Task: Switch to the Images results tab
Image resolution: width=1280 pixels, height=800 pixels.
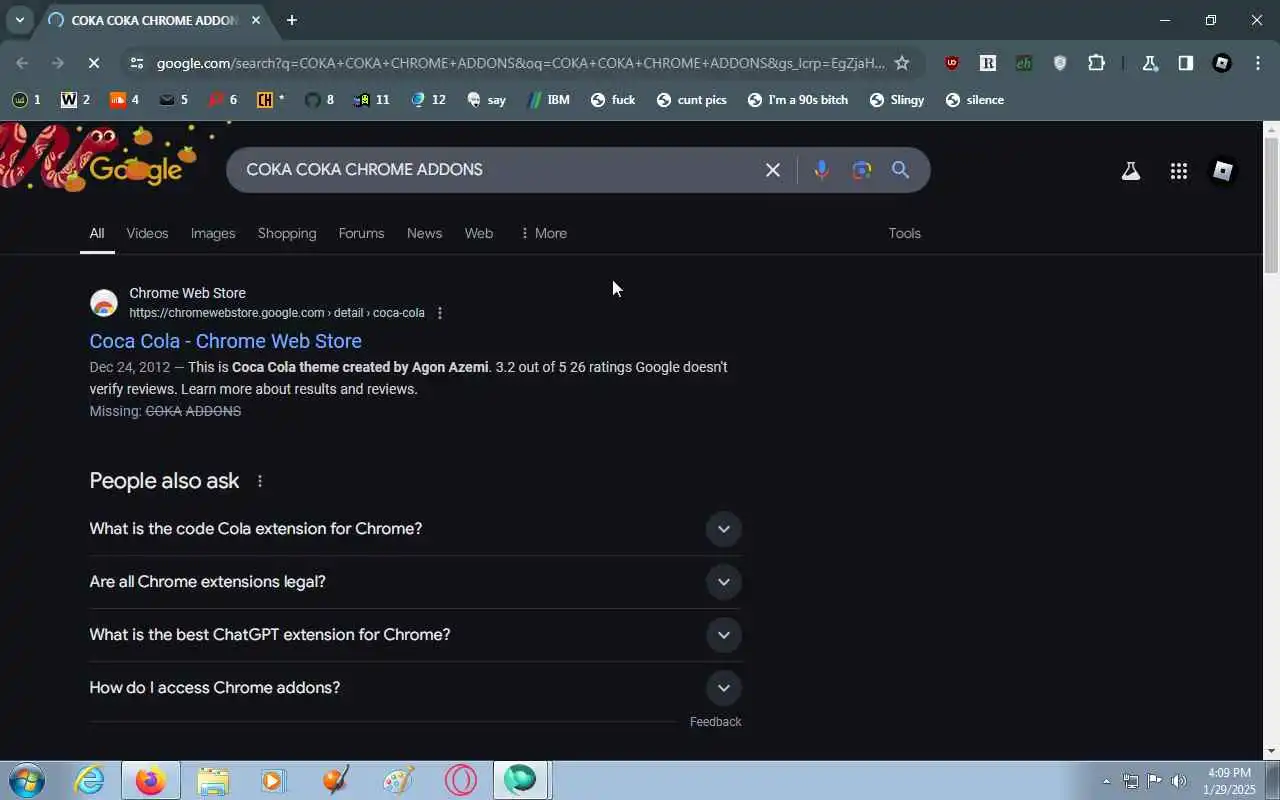Action: 213,233
